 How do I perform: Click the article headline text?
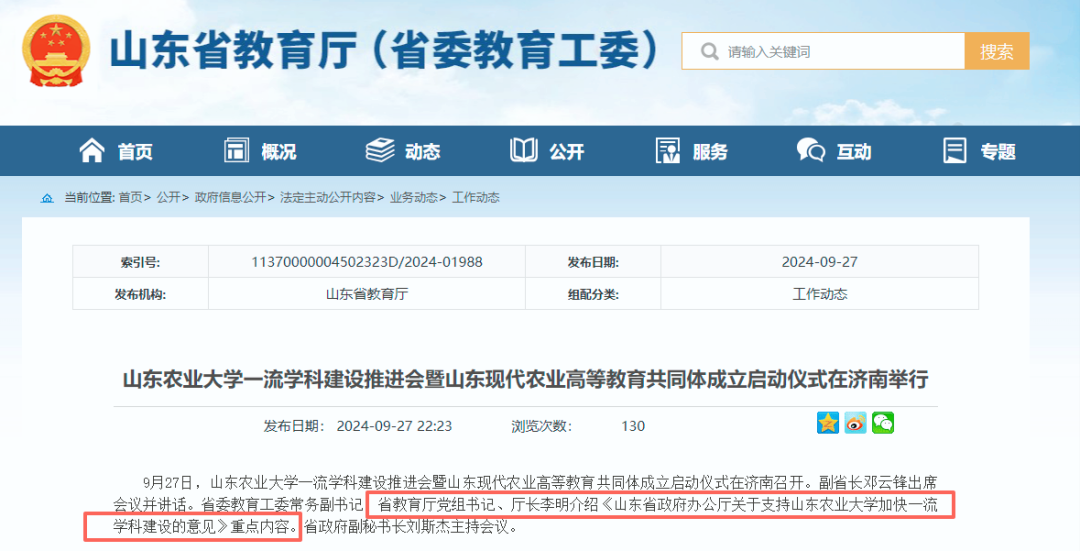[x=526, y=380]
